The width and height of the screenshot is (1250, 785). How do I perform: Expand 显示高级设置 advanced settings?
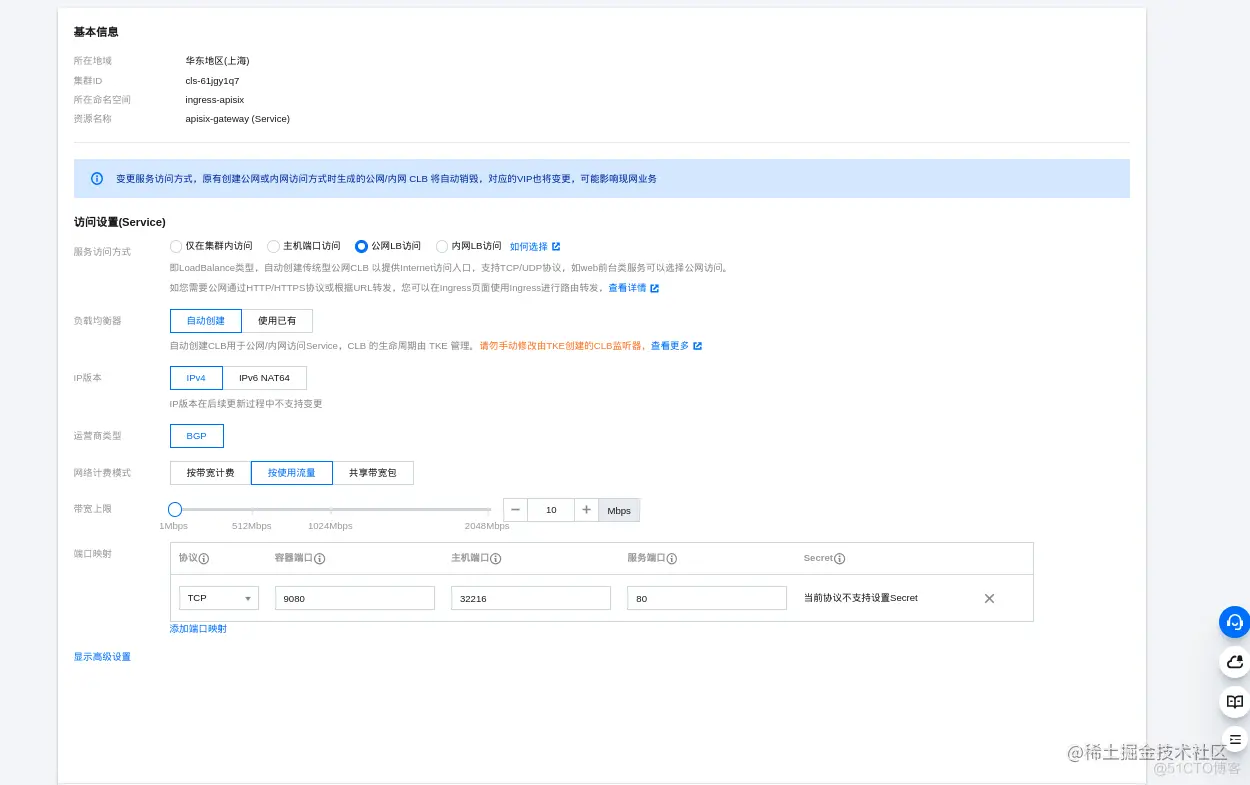pos(102,657)
